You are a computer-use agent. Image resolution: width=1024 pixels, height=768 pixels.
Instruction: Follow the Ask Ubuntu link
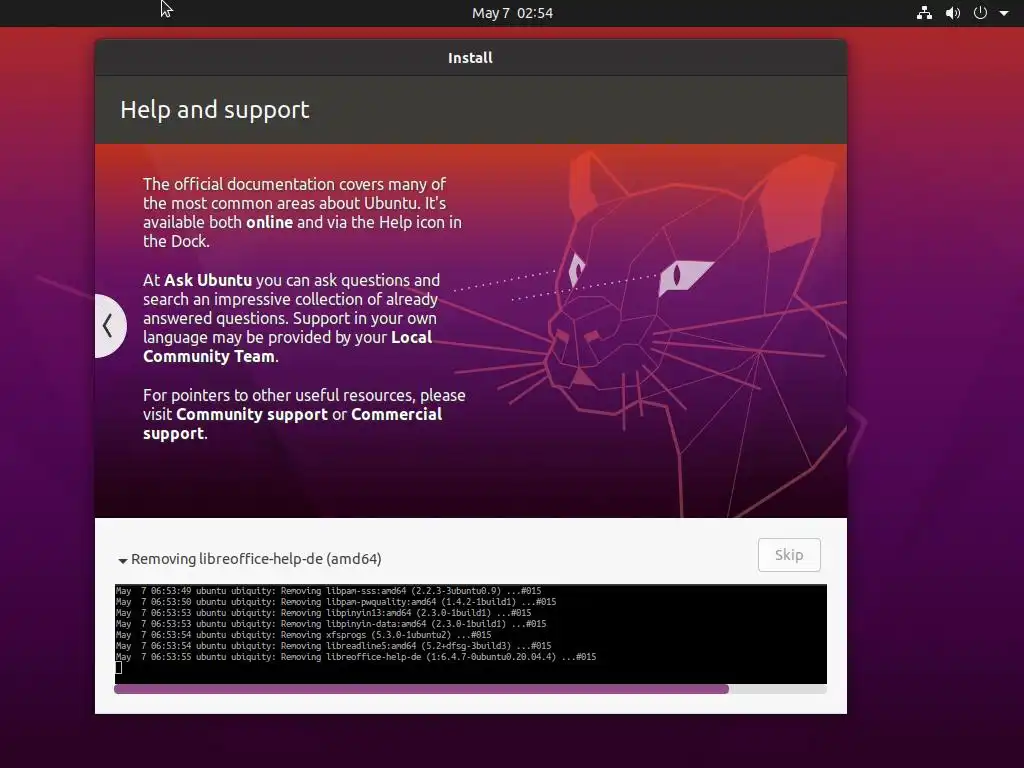point(208,280)
